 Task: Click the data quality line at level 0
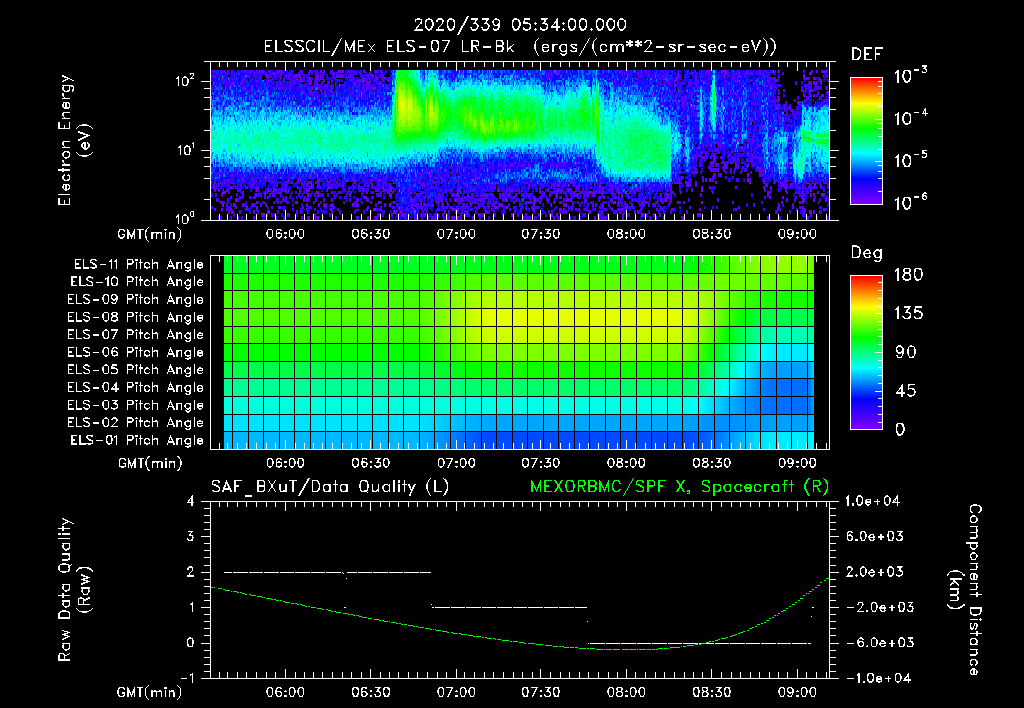click(699, 643)
